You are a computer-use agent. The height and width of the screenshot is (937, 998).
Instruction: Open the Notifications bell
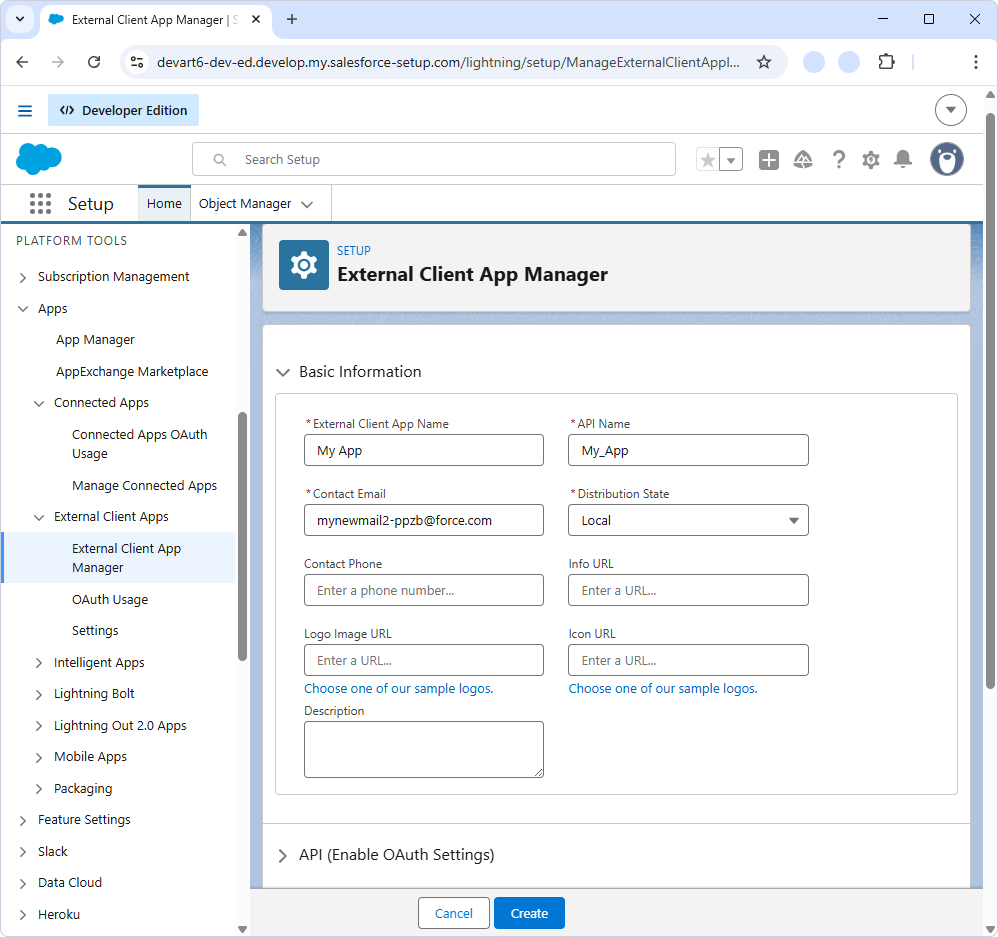[x=903, y=160]
